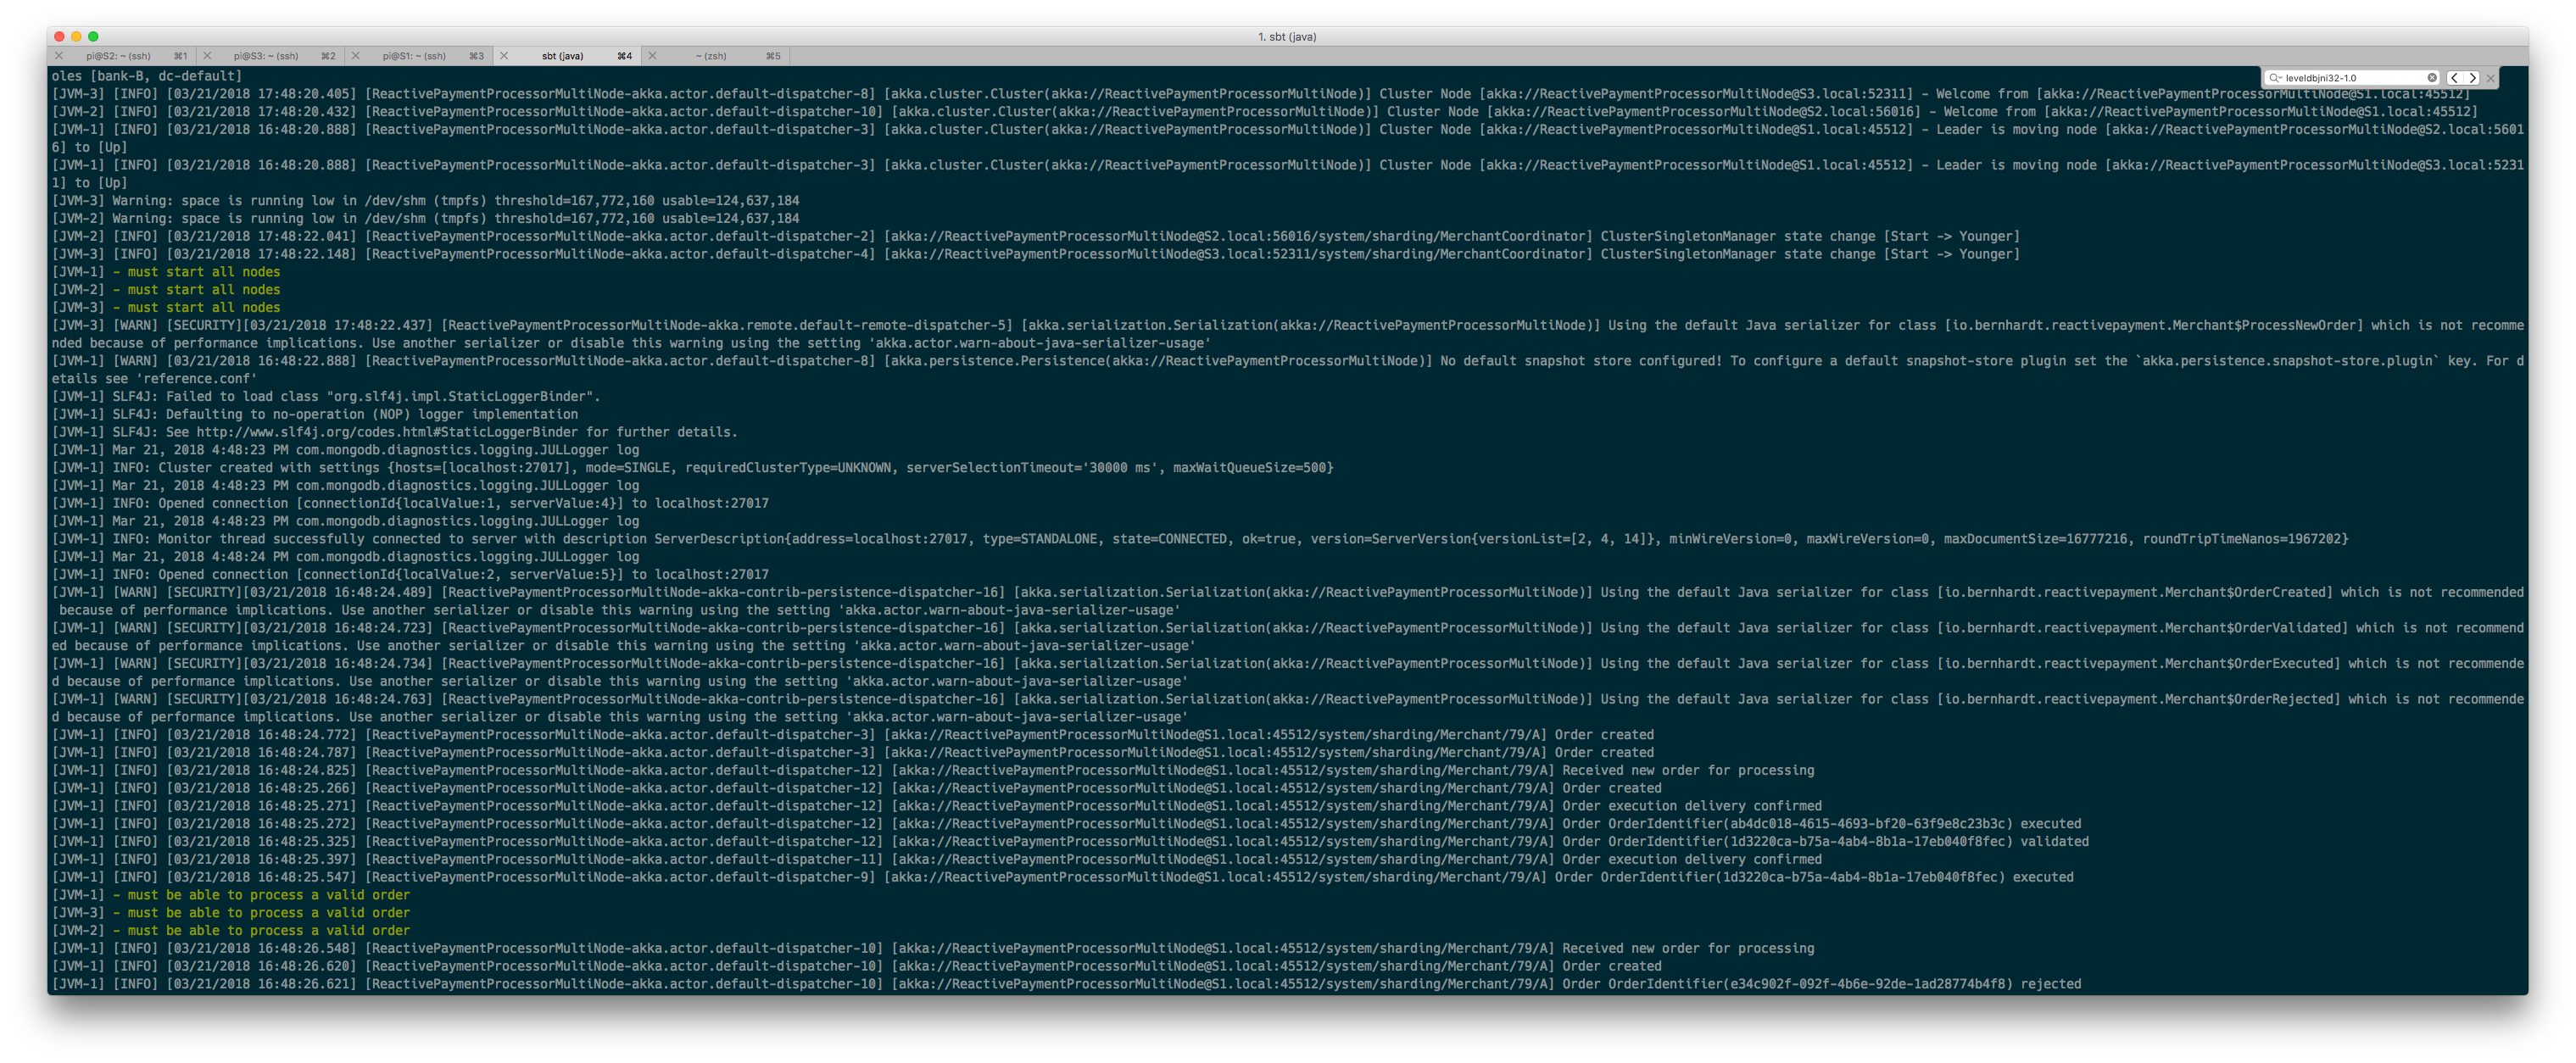Select the sbt (java) tab
Image resolution: width=2576 pixels, height=1063 pixels.
[562, 56]
